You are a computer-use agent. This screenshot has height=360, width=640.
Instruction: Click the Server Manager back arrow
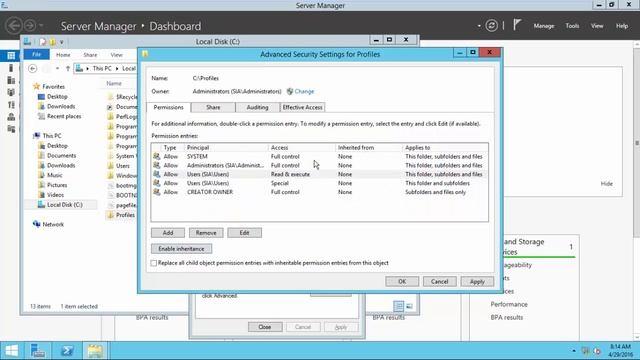click(13, 26)
